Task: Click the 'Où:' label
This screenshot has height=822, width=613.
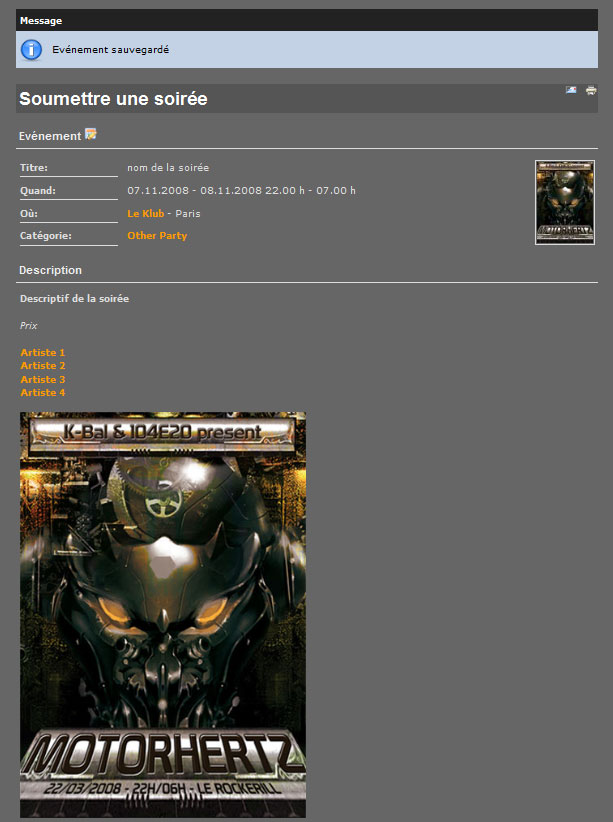Action: click(29, 213)
